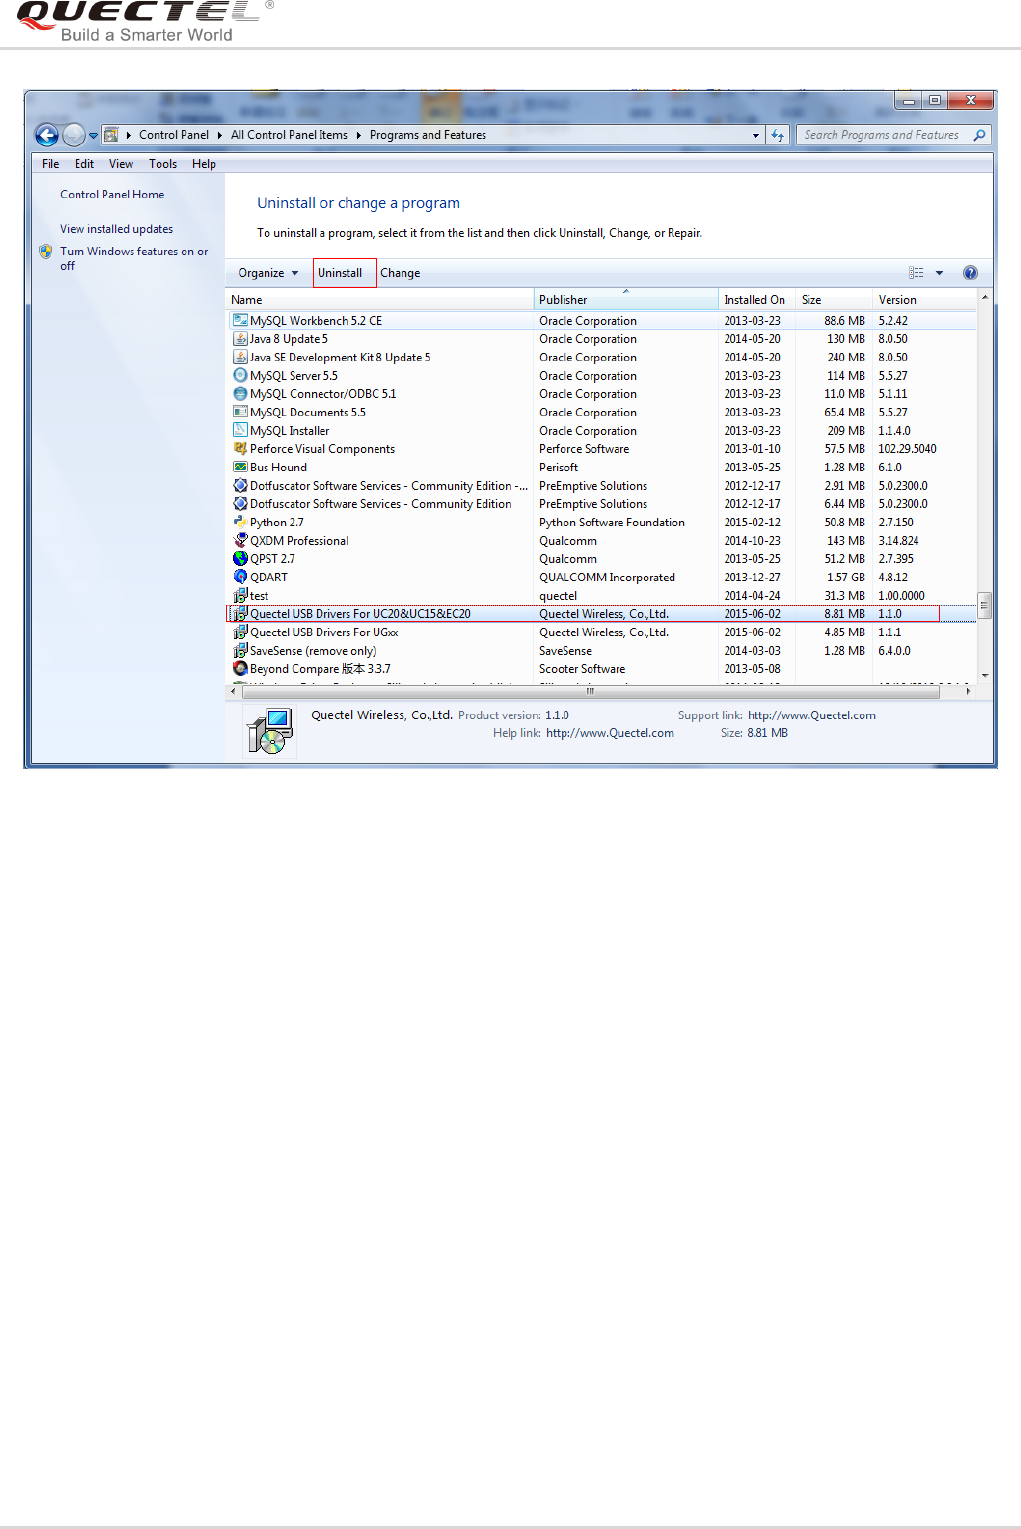Select the MySQL Installer icon
Viewport: 1021px width, 1529px height.
coord(240,430)
